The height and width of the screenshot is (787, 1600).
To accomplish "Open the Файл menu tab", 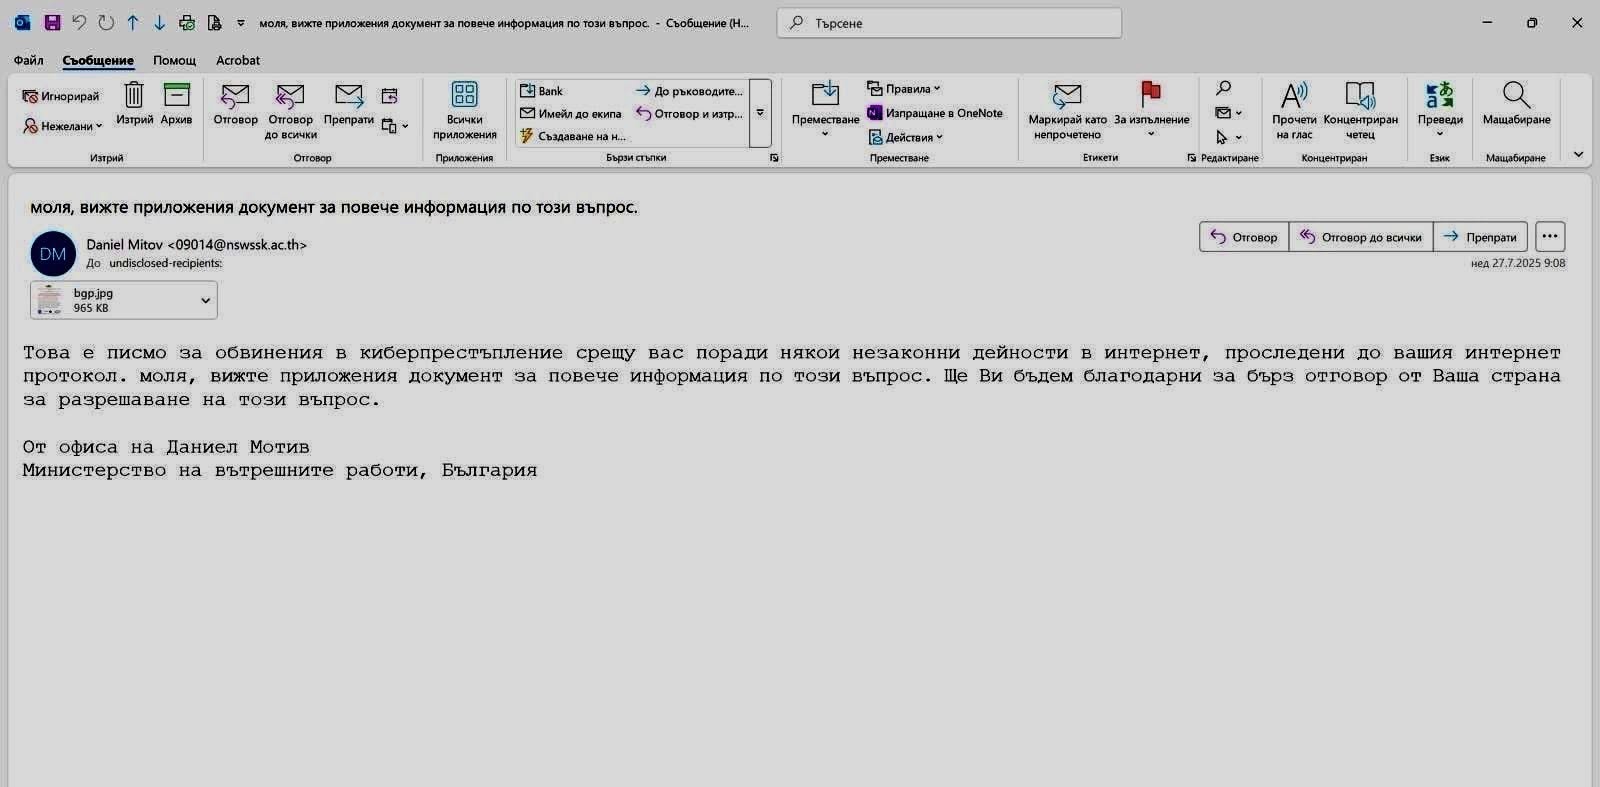I will click(29, 60).
